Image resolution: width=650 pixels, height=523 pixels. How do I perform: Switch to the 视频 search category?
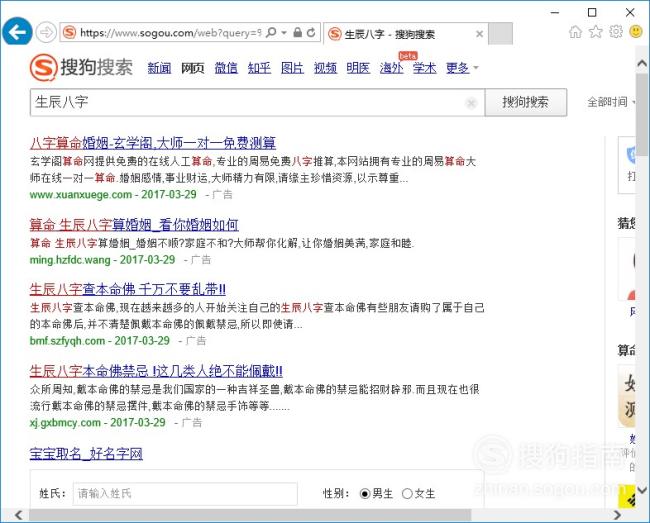(x=325, y=68)
